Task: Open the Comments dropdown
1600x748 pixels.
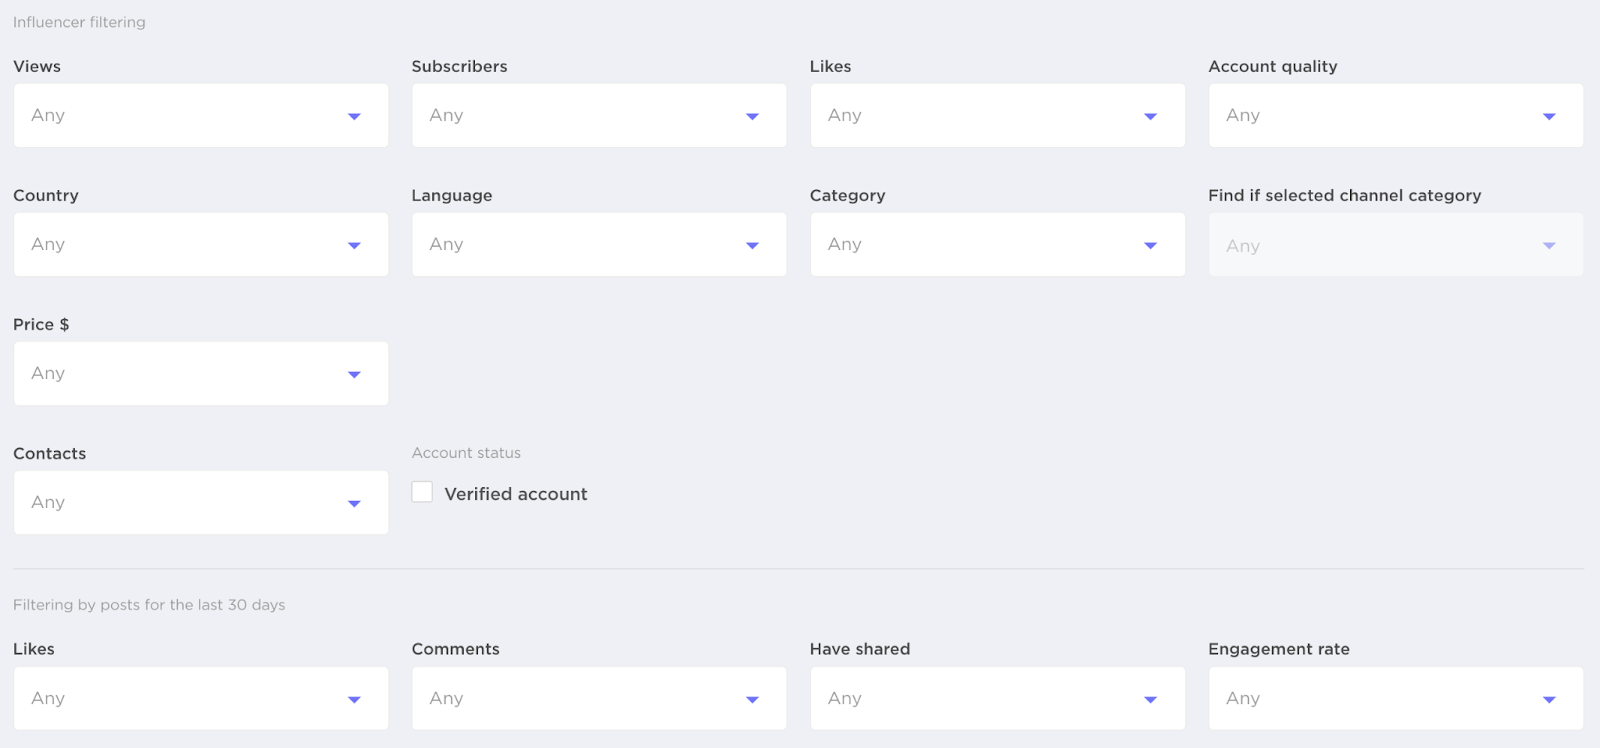Action: coord(599,698)
